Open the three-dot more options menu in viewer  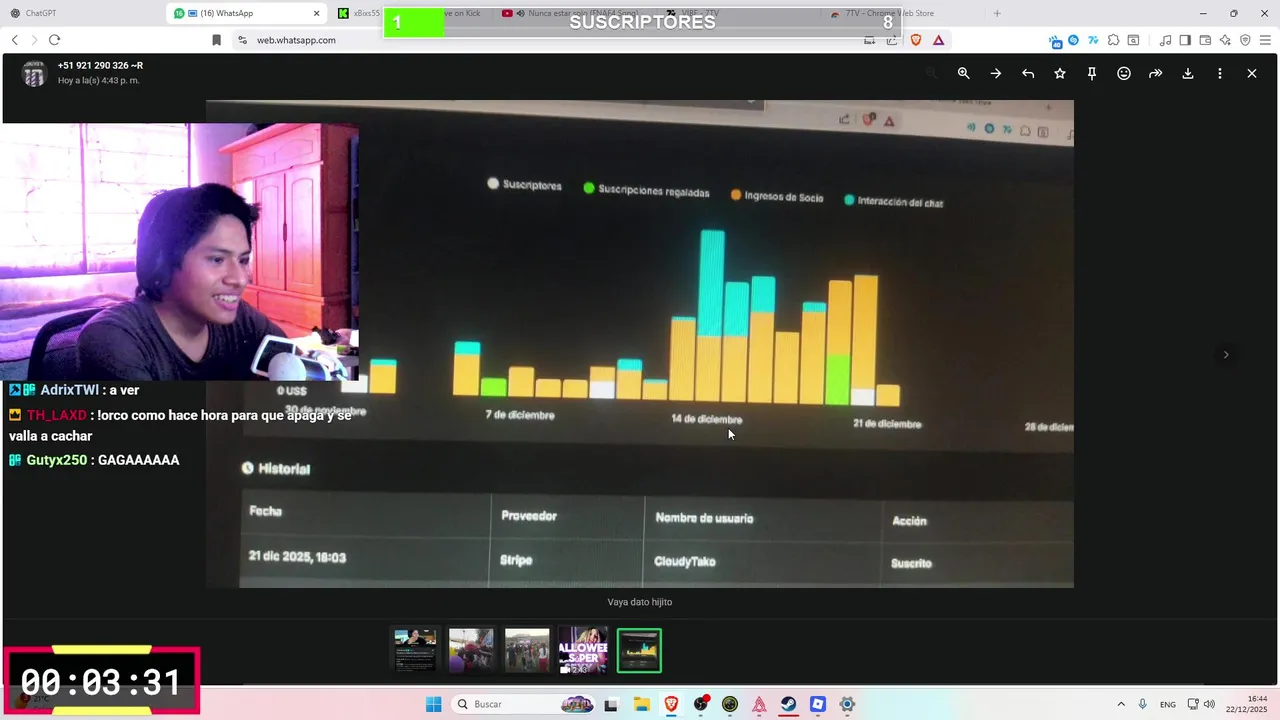coord(1219,73)
